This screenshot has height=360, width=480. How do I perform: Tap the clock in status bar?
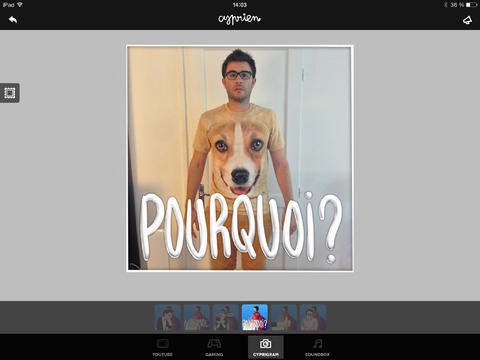point(240,5)
